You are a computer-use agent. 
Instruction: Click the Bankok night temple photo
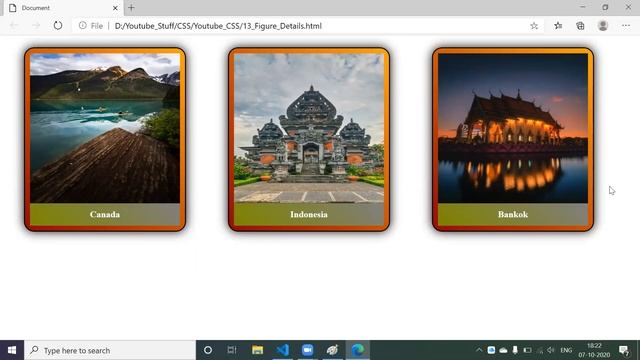513,128
